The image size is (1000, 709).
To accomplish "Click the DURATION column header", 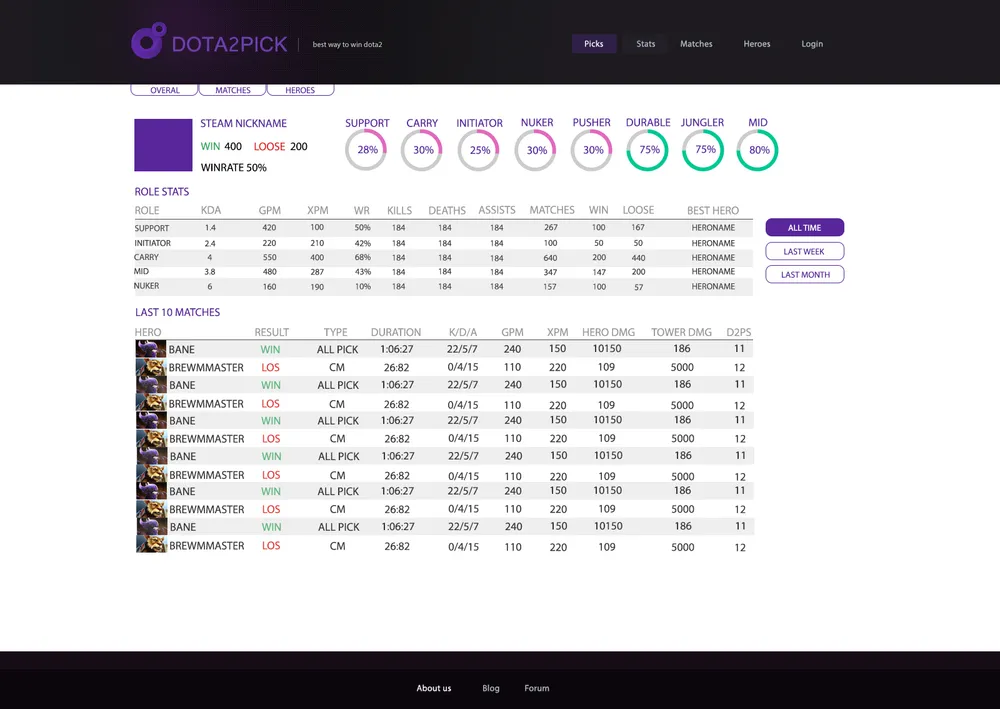I will pyautogui.click(x=396, y=332).
